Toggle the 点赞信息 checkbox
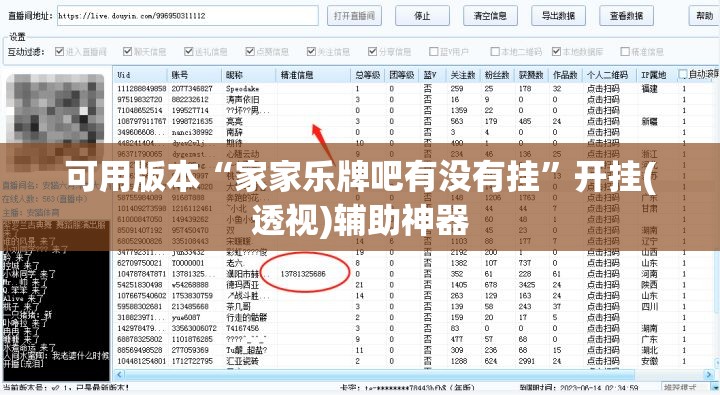Screen dimensions: 720x395 [x=250, y=51]
